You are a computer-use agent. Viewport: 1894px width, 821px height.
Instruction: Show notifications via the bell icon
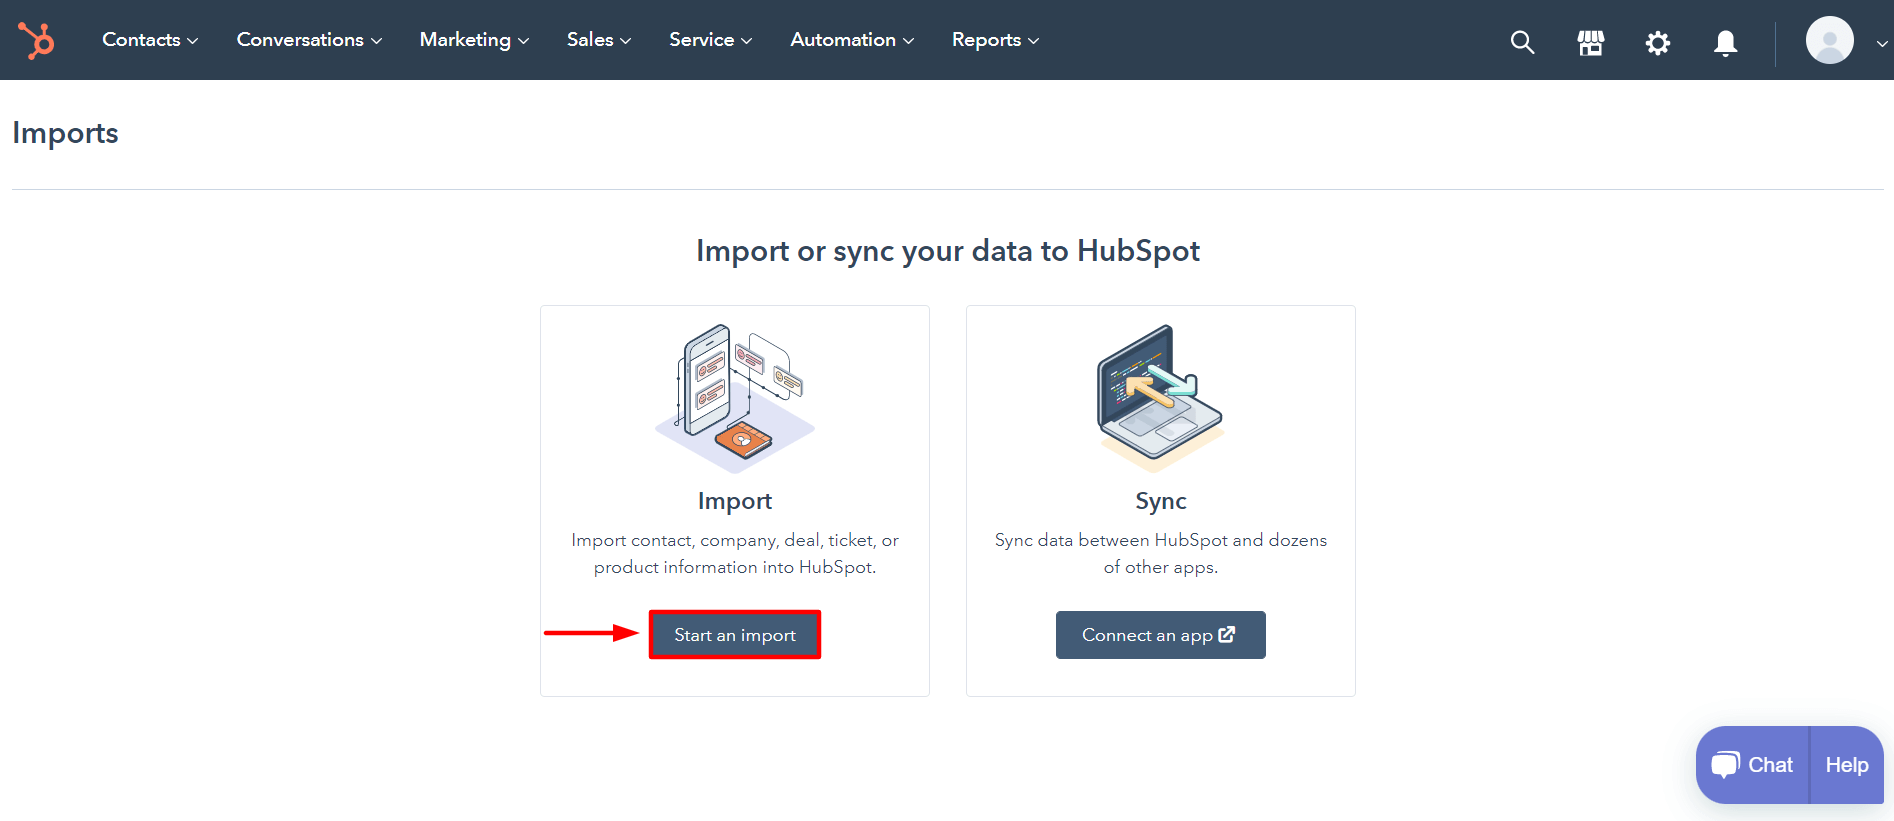click(x=1725, y=43)
